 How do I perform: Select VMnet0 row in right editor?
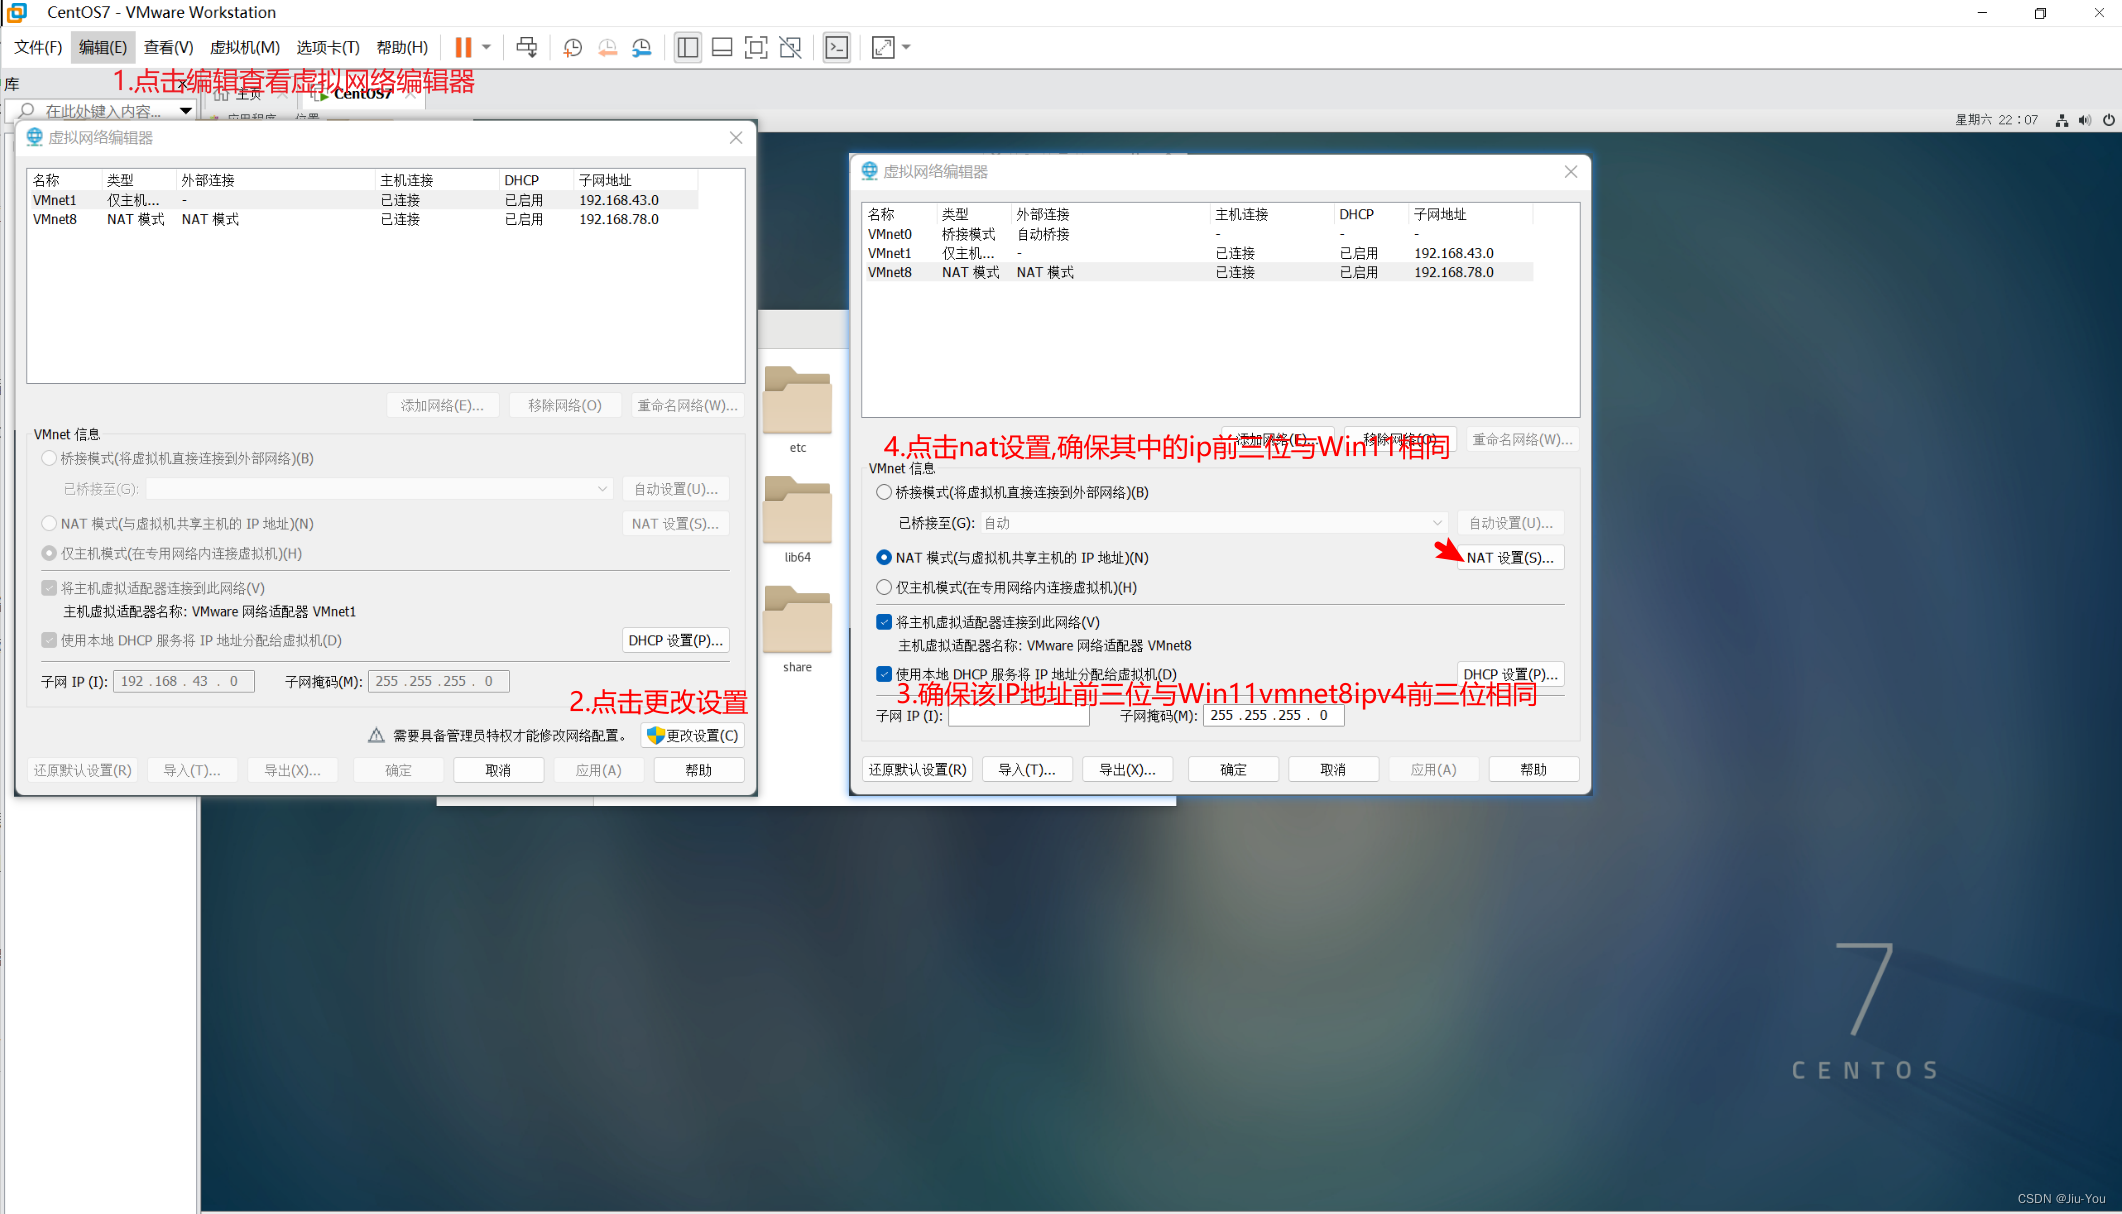(x=1198, y=234)
